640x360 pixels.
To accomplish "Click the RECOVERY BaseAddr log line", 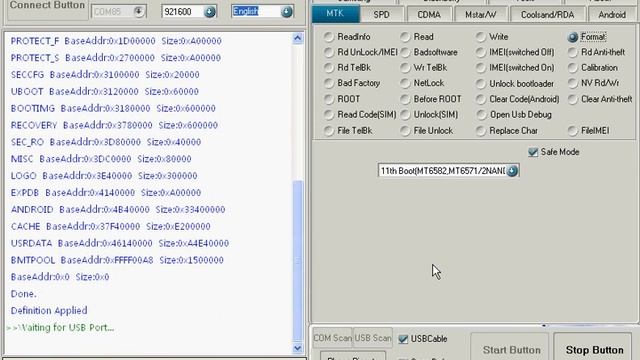I will [x=114, y=125].
